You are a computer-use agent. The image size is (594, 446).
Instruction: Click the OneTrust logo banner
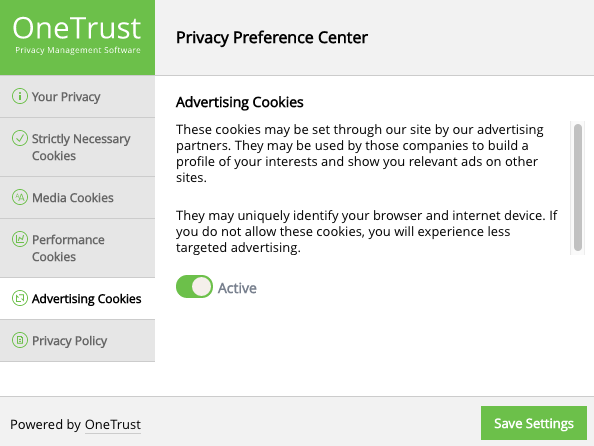[x=77, y=37]
